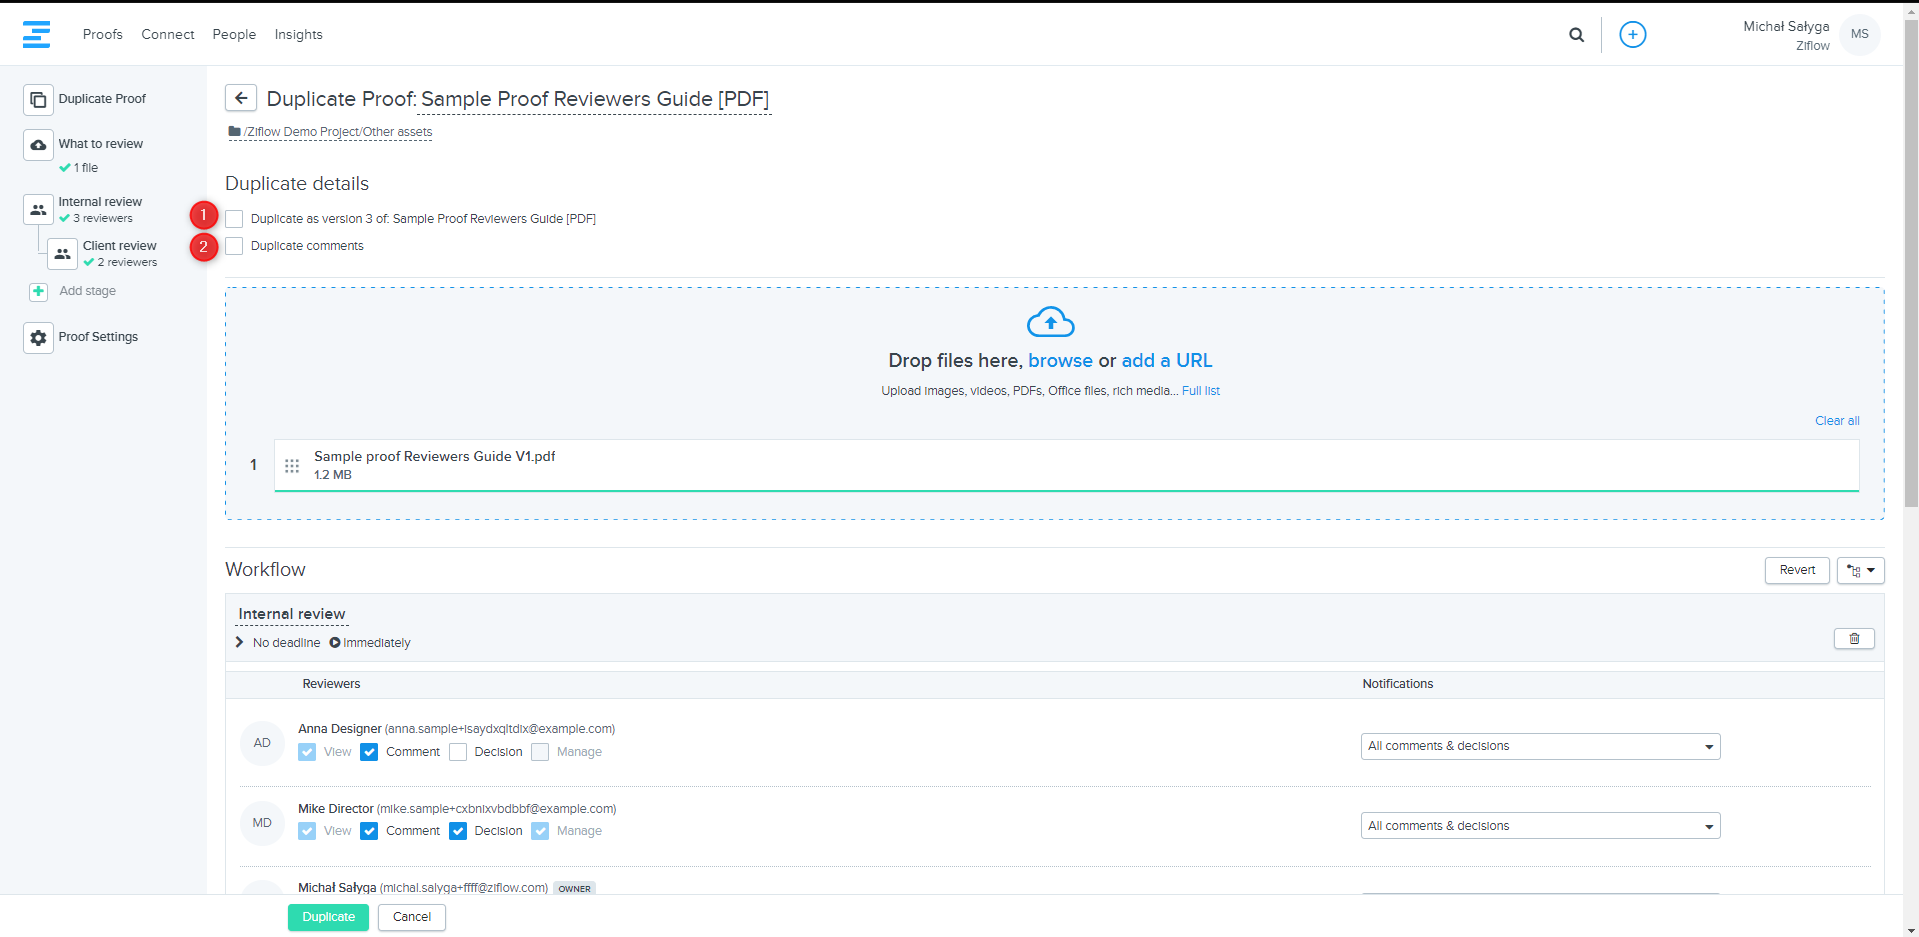
Task: Open Proof Settings gear icon
Action: tap(38, 338)
